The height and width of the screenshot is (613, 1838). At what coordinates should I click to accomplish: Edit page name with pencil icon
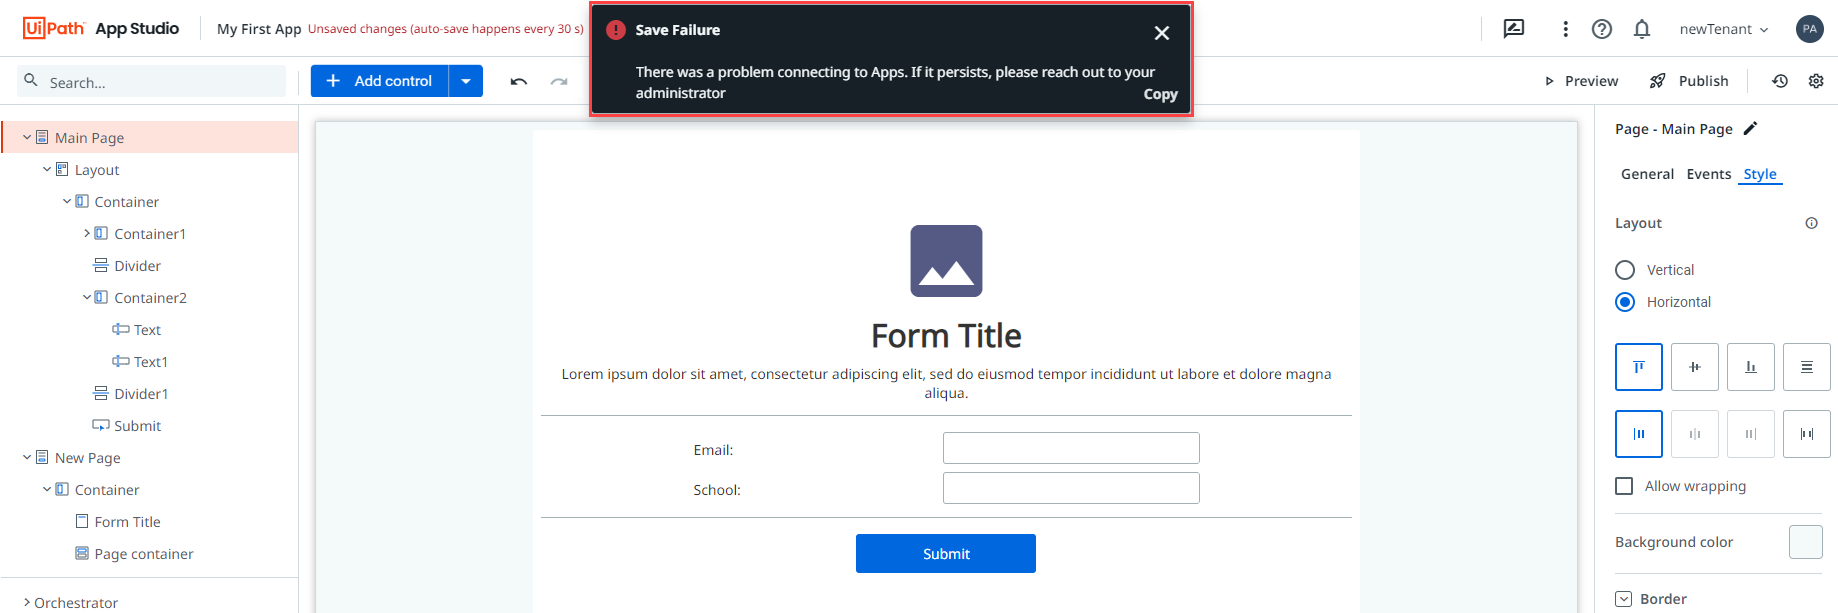(x=1750, y=128)
